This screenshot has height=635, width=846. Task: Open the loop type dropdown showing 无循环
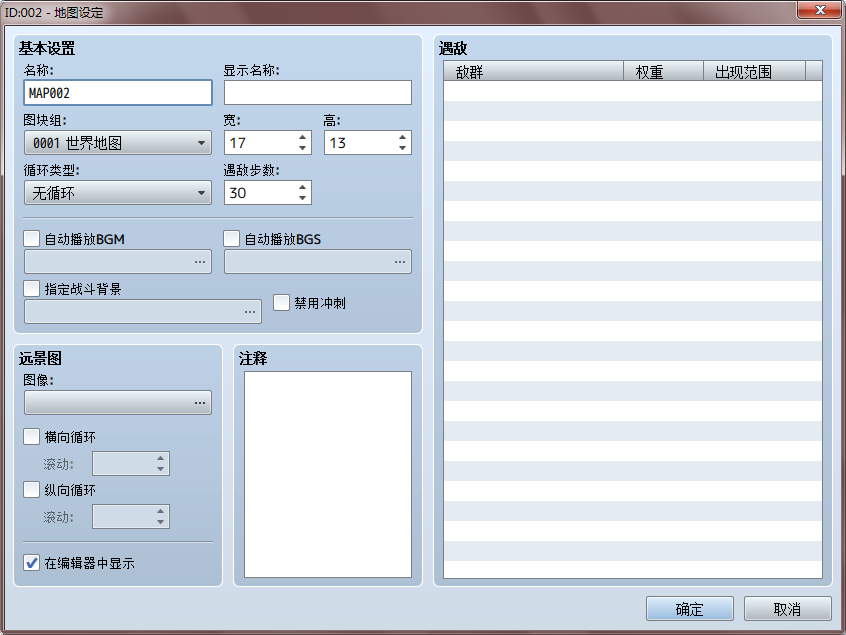point(118,193)
